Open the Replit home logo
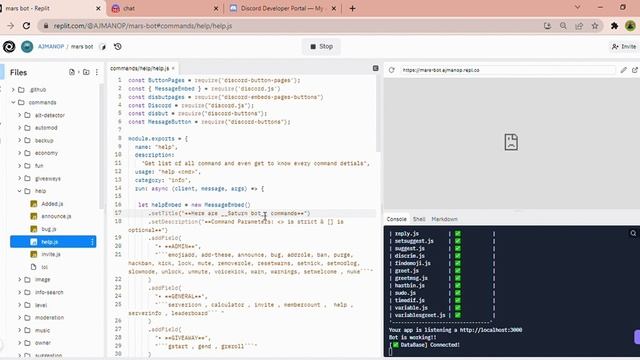640x360 pixels. tap(9, 47)
